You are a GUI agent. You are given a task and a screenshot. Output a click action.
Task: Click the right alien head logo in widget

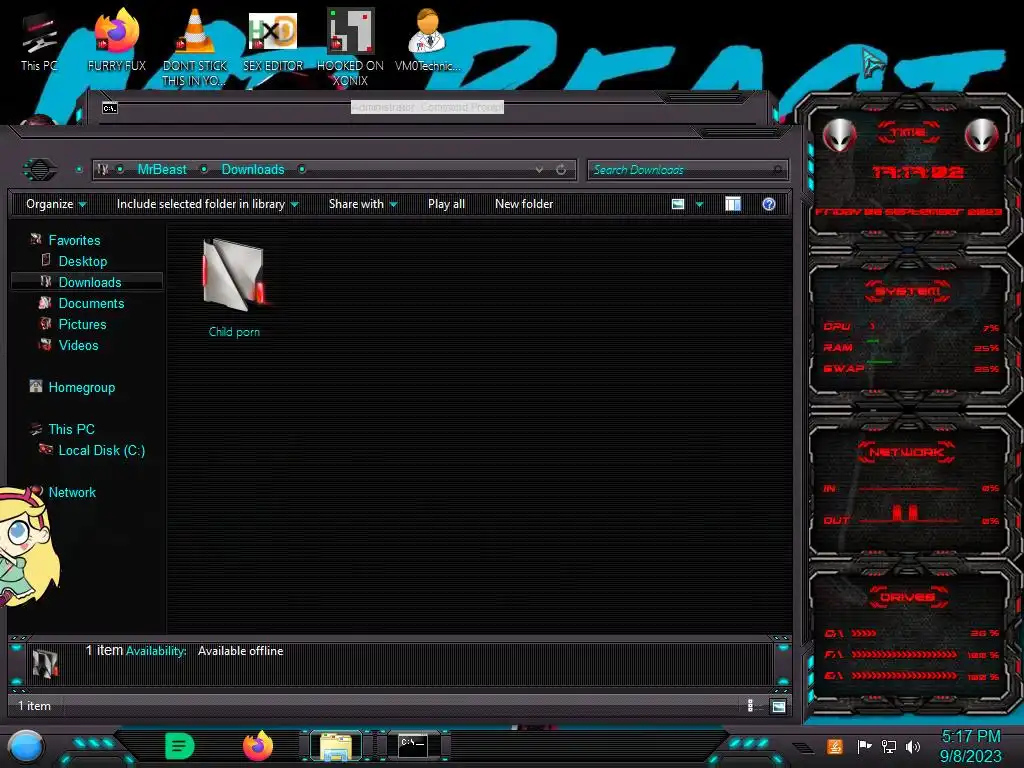(982, 136)
